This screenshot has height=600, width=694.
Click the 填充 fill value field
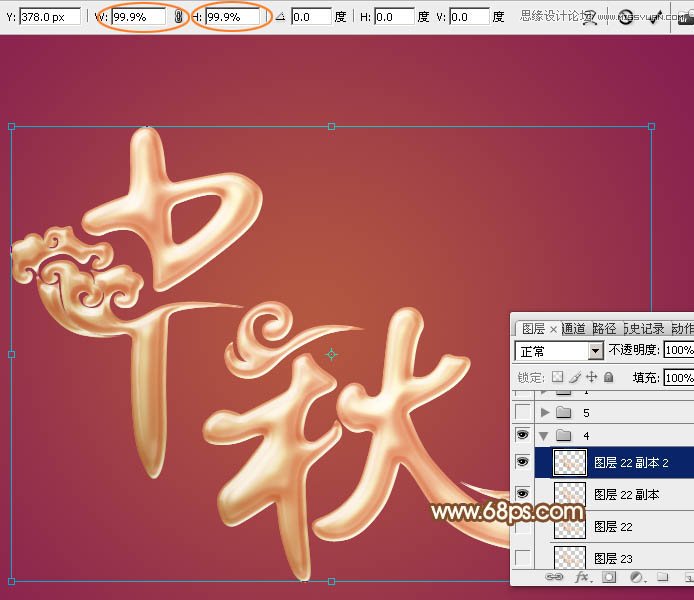pos(679,377)
